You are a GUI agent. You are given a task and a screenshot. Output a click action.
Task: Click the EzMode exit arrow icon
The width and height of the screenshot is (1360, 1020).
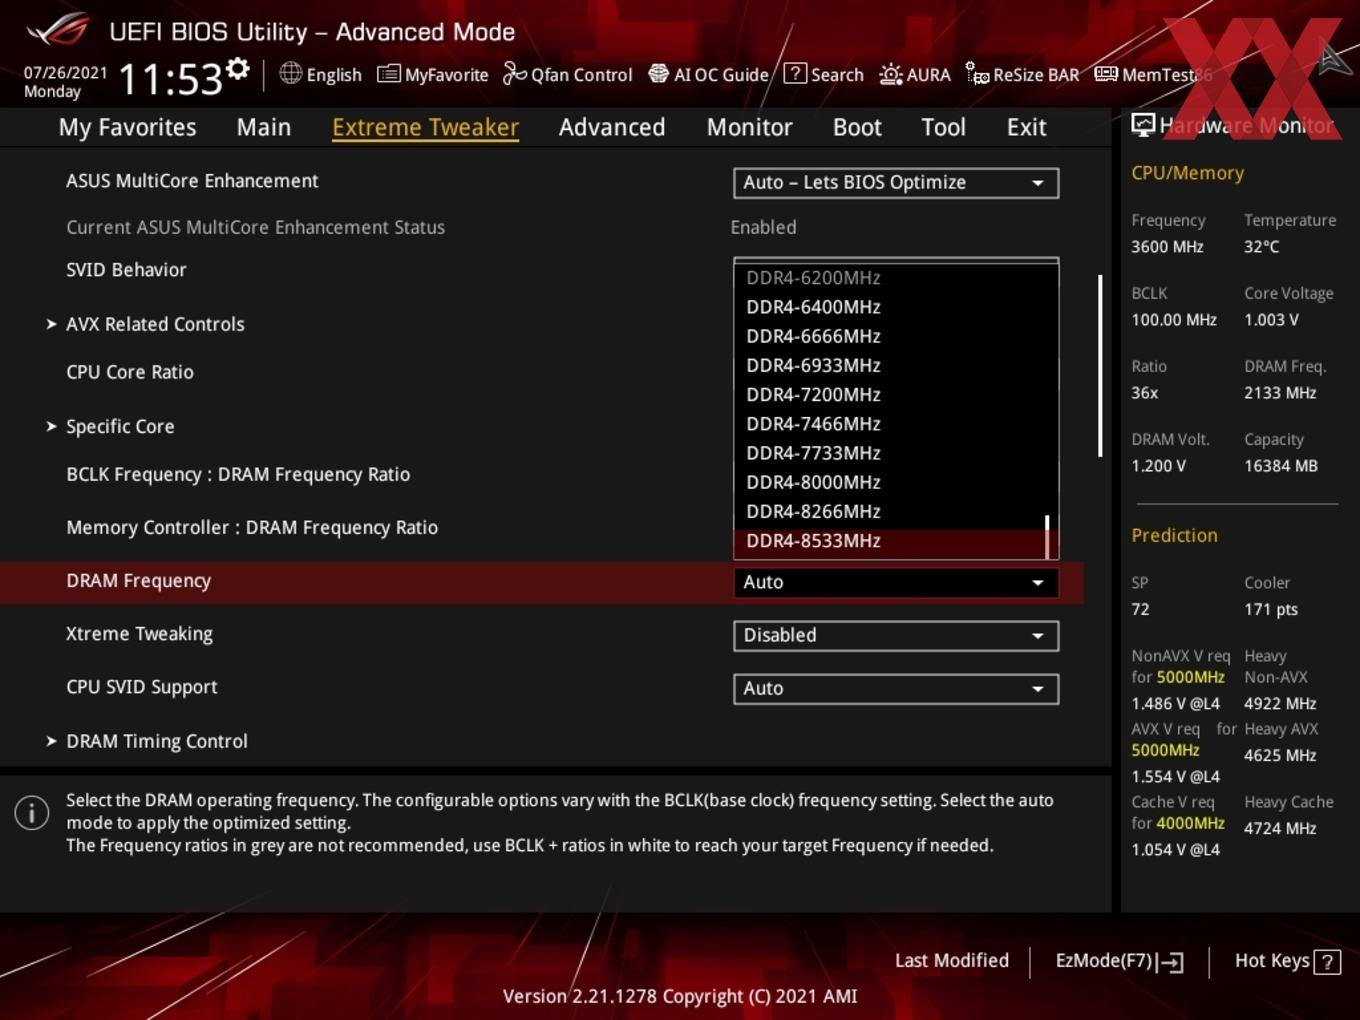pos(1171,962)
